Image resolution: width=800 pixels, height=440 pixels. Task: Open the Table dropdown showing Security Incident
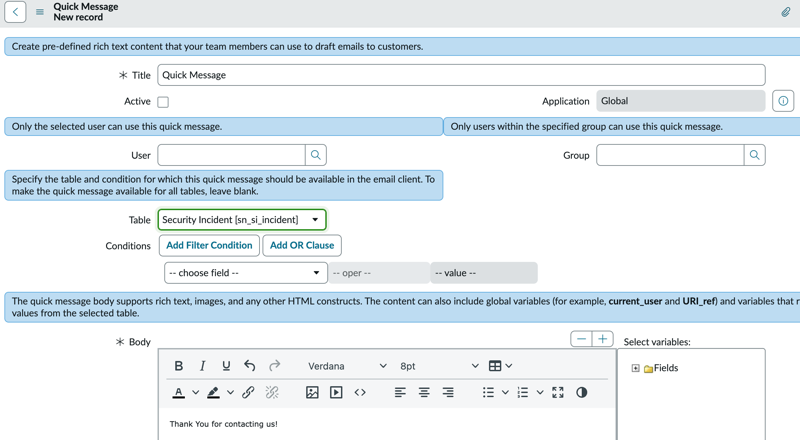point(242,219)
